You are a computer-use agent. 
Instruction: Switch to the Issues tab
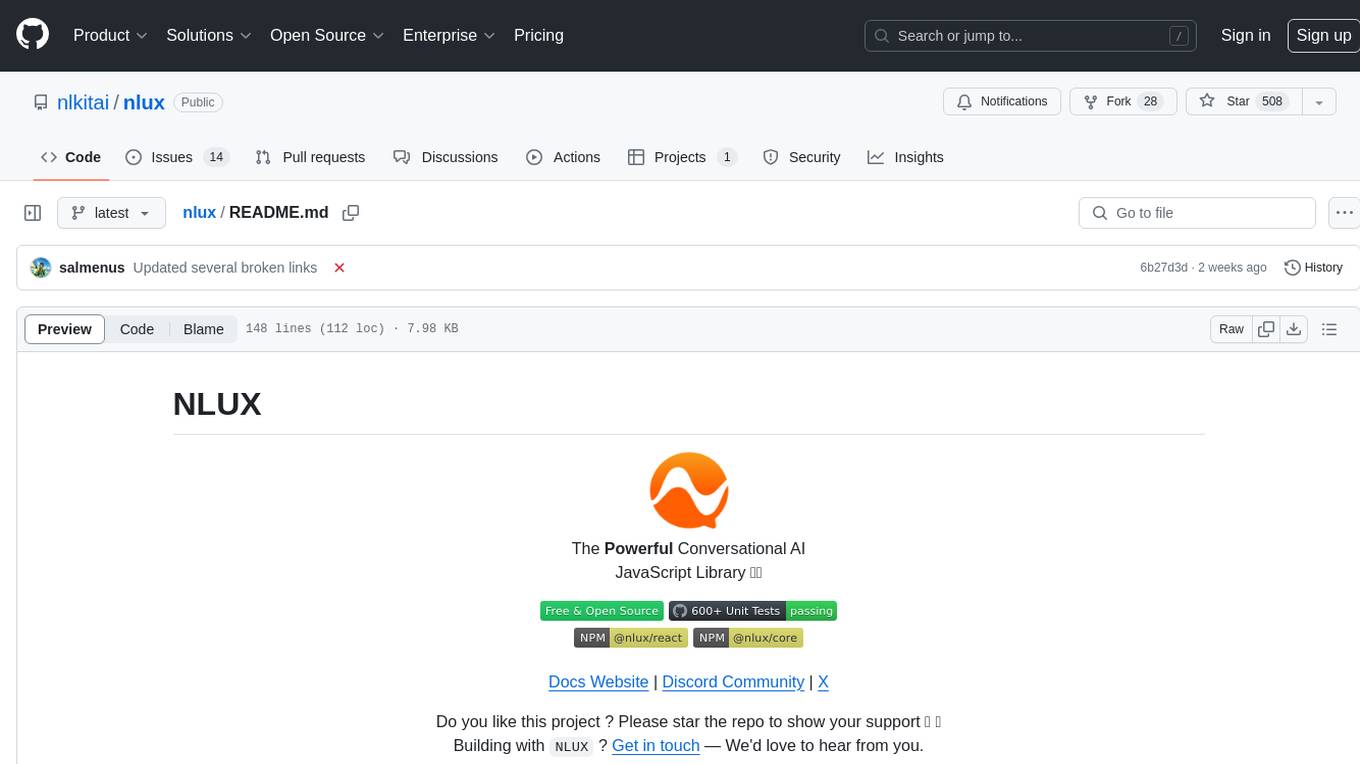177,157
